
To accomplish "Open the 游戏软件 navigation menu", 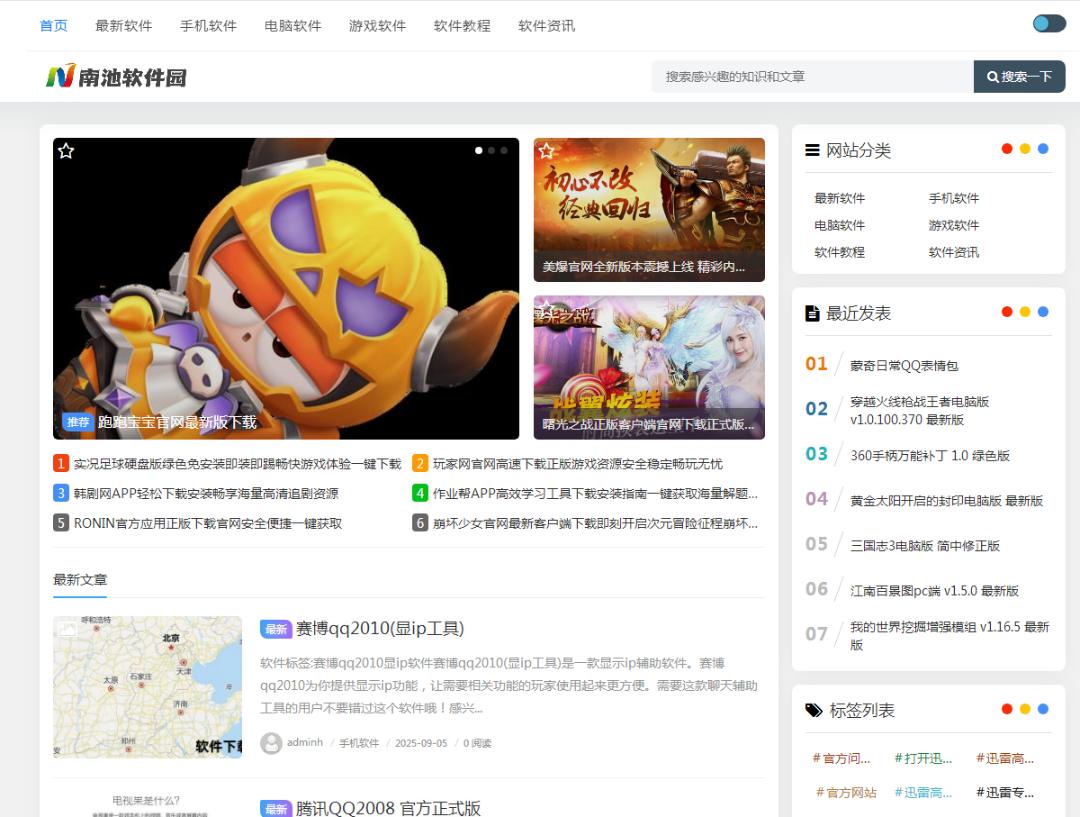I will coord(377,25).
